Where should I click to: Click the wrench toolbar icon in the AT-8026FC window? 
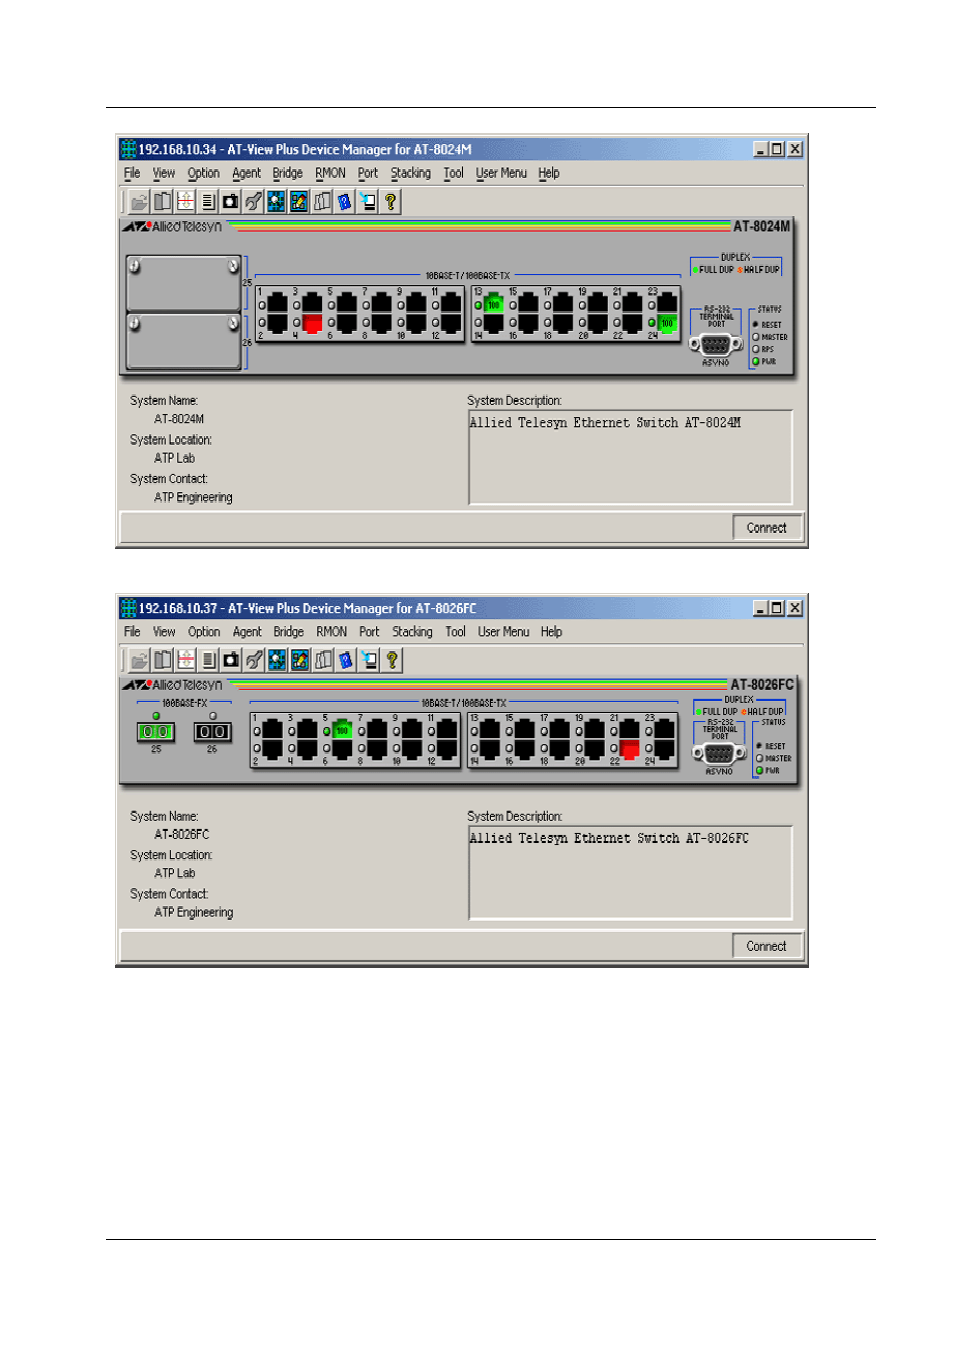point(255,660)
